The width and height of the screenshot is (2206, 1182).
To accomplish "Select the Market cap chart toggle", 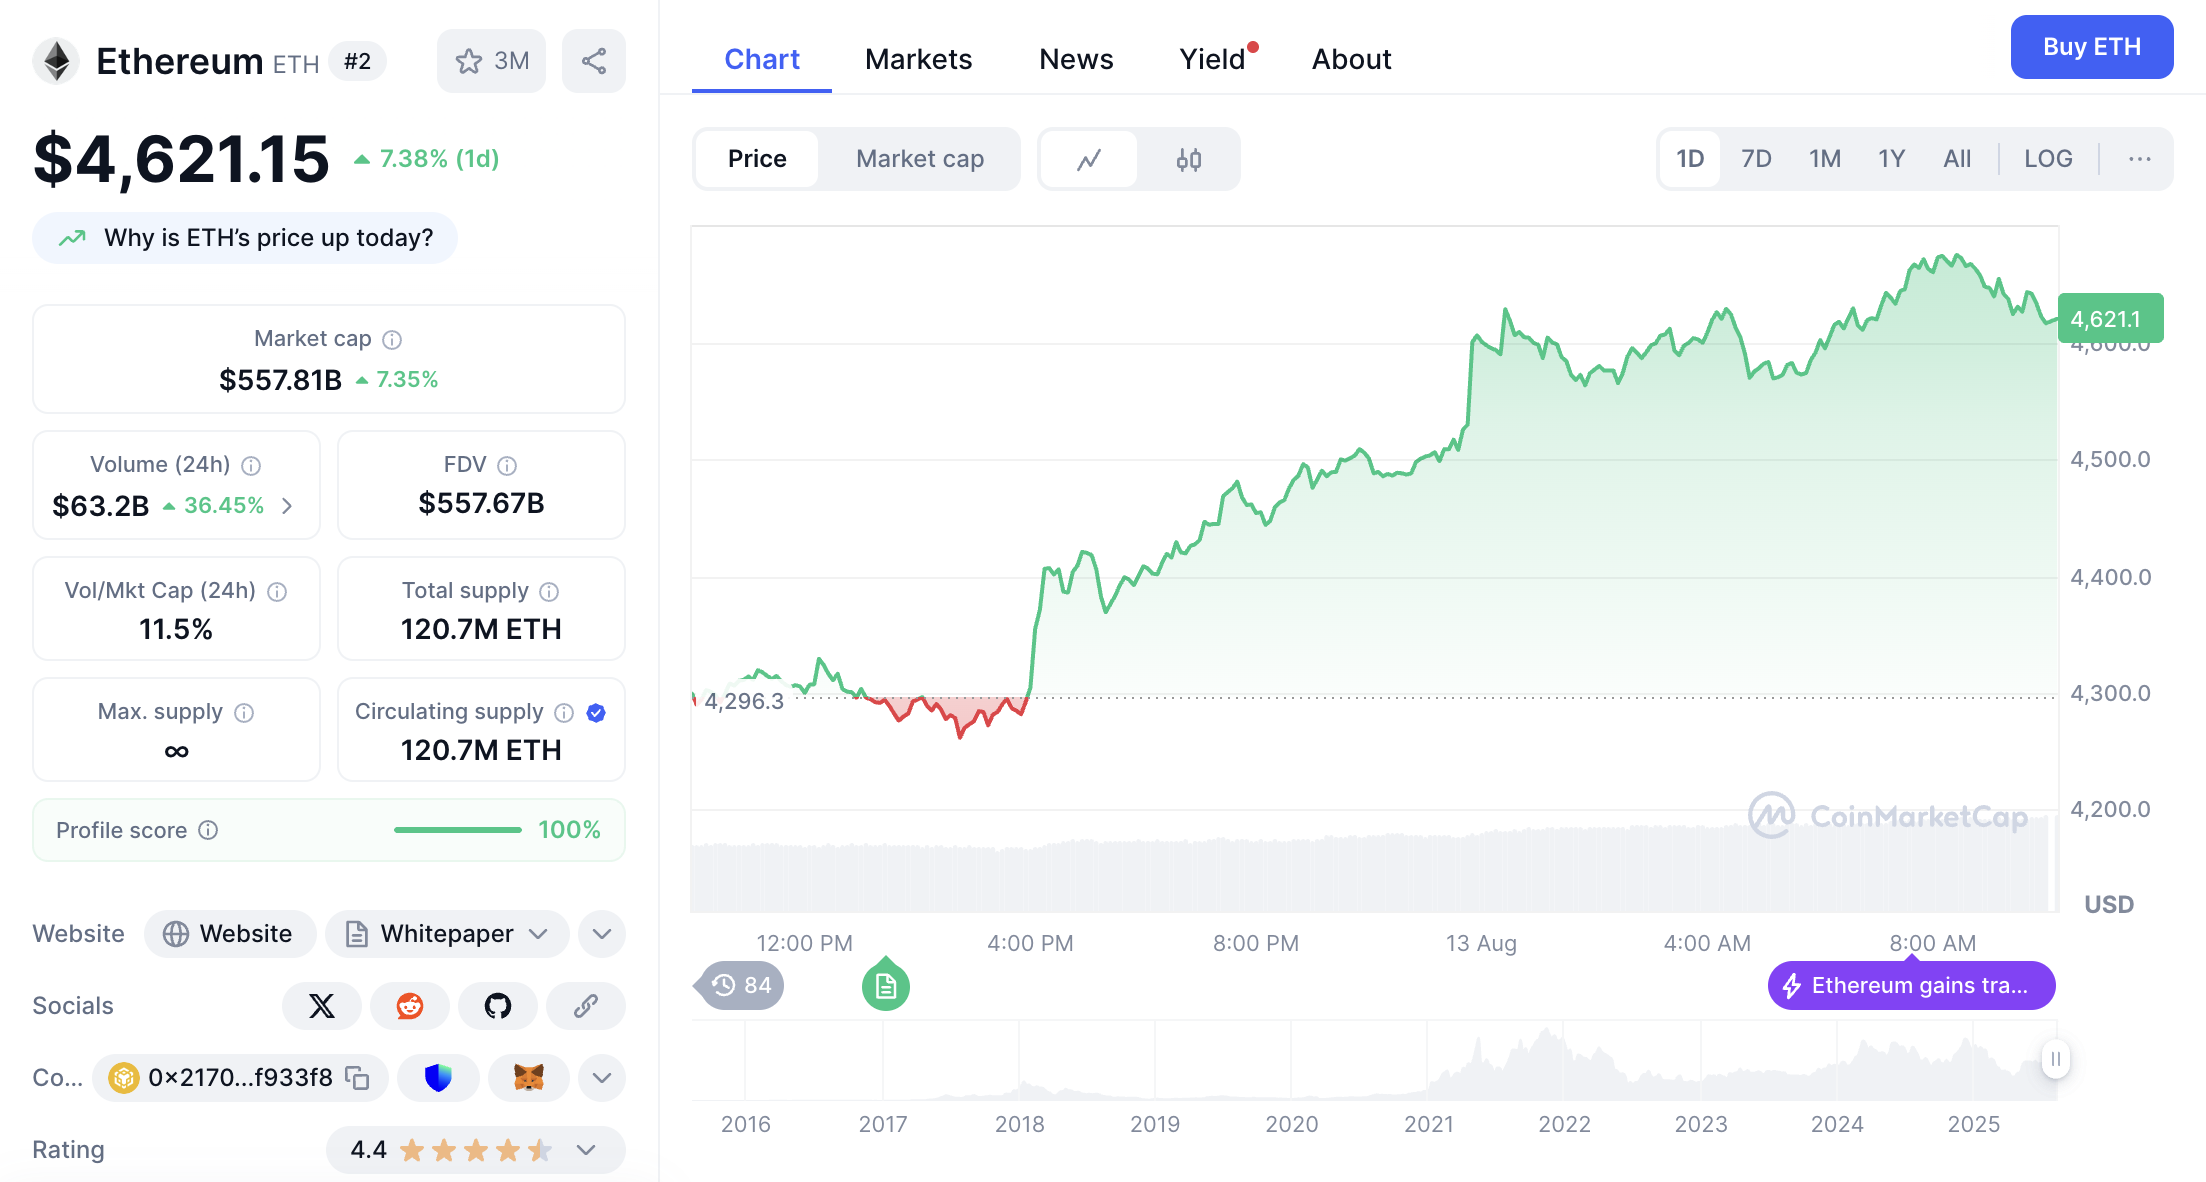I will point(920,159).
